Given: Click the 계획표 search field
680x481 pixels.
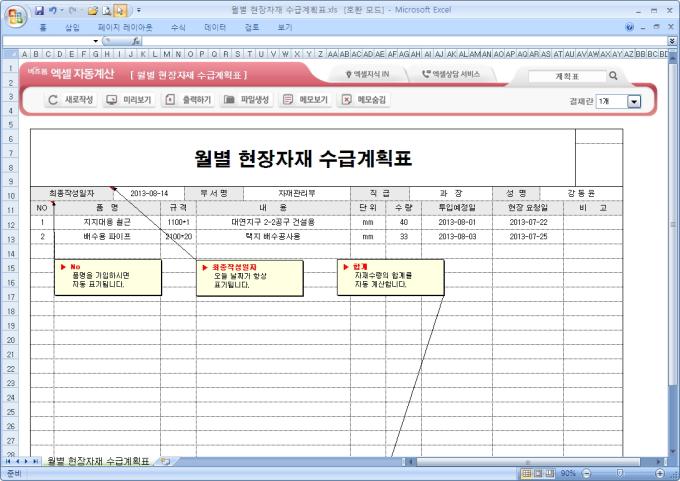Looking at the screenshot, I should tap(567, 76).
